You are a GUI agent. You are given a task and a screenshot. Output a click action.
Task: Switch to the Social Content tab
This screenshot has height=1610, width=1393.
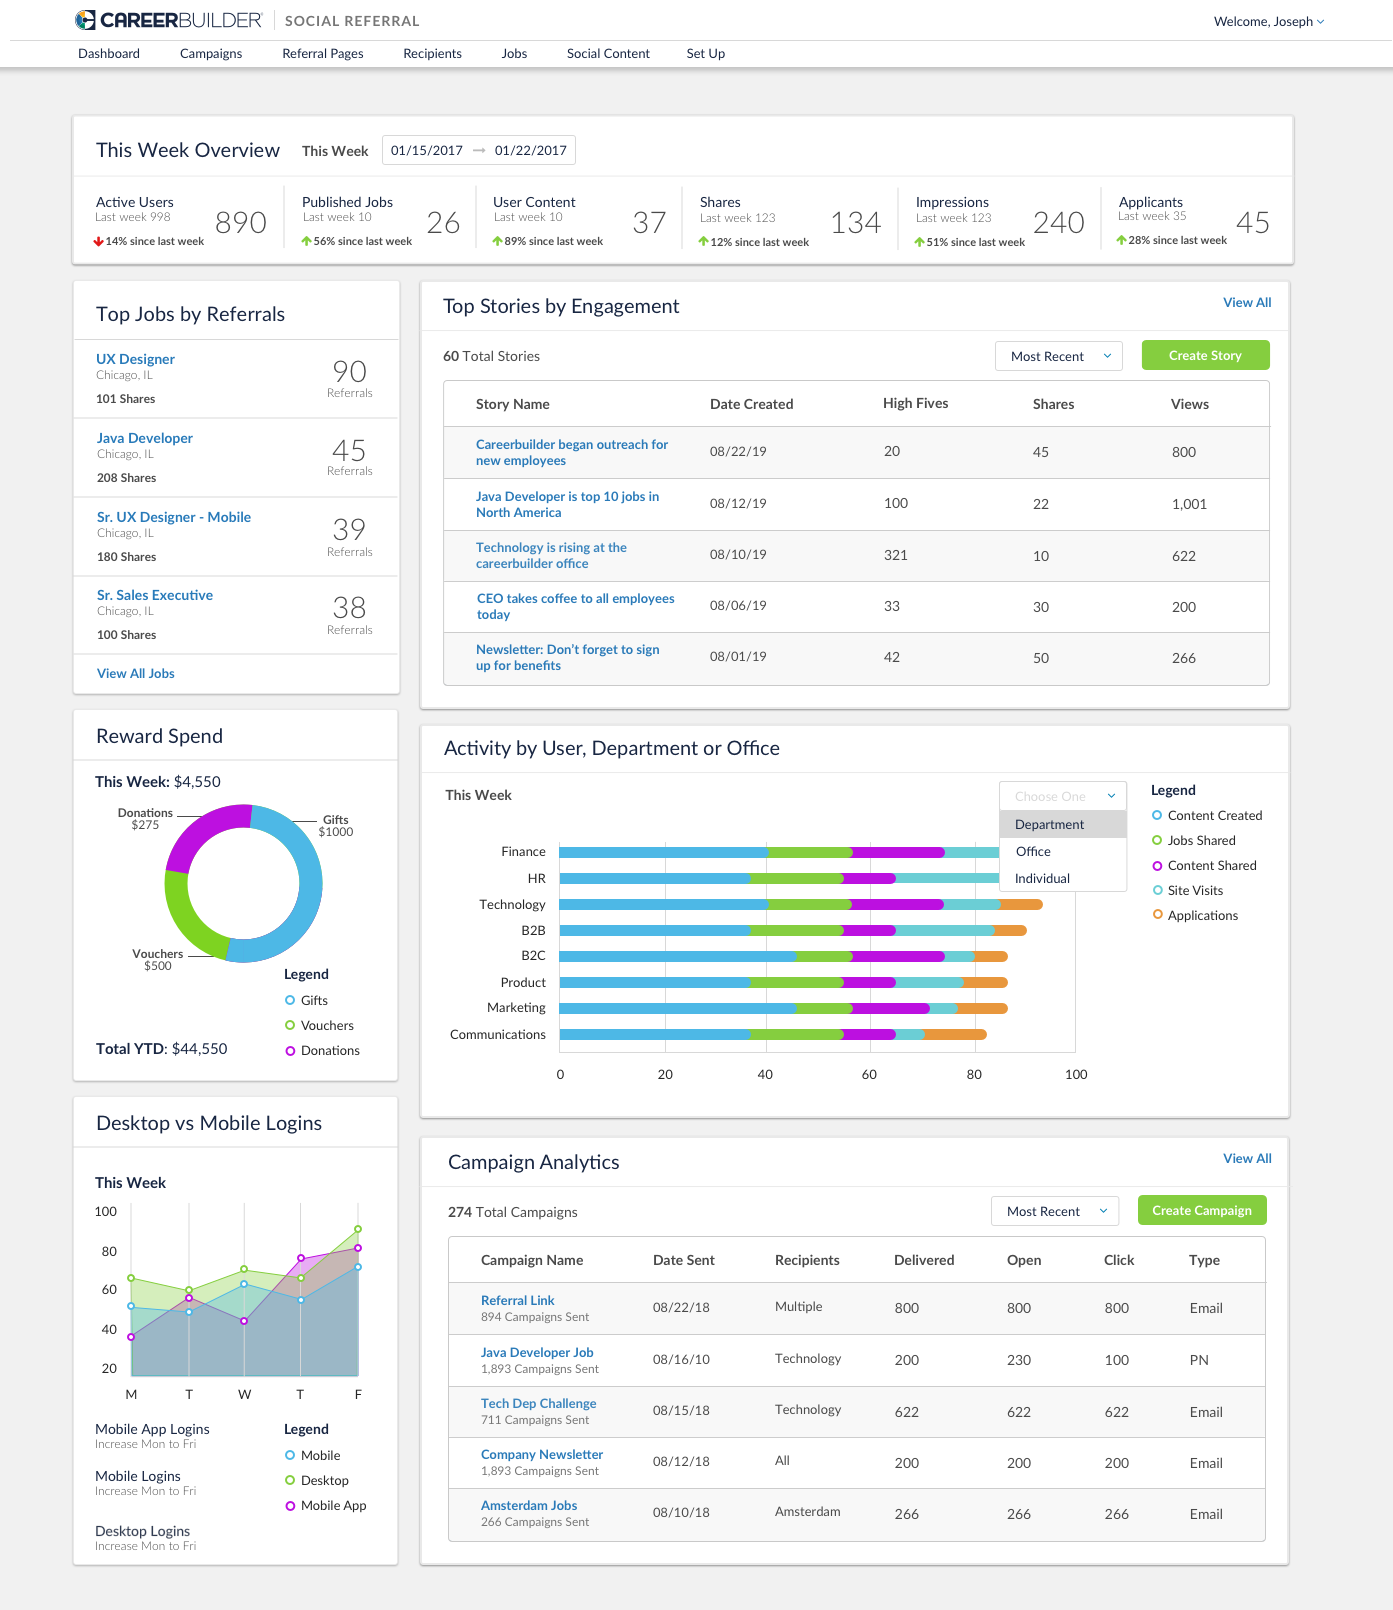pyautogui.click(x=608, y=54)
